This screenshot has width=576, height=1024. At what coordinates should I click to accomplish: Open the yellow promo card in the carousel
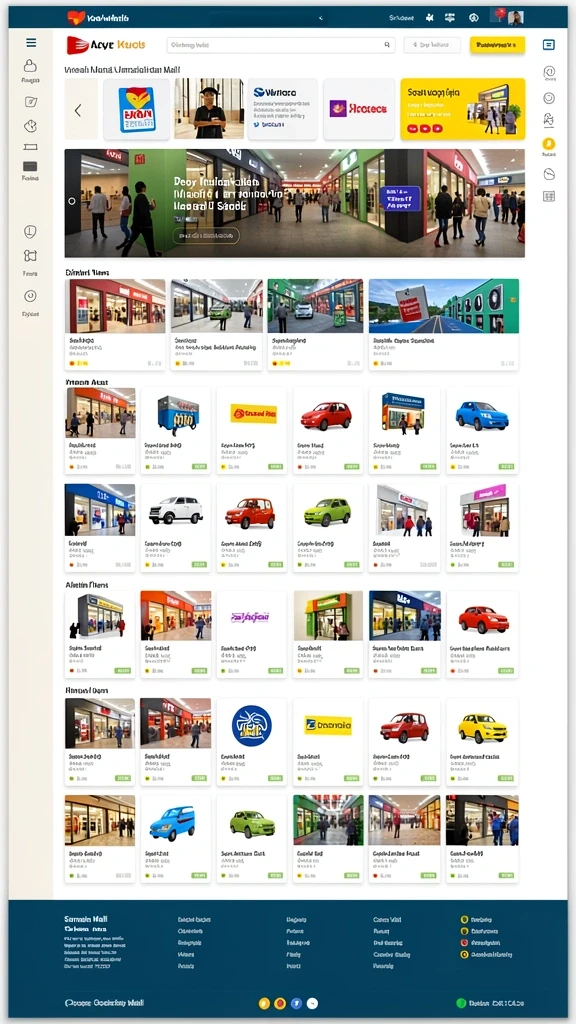click(x=462, y=109)
